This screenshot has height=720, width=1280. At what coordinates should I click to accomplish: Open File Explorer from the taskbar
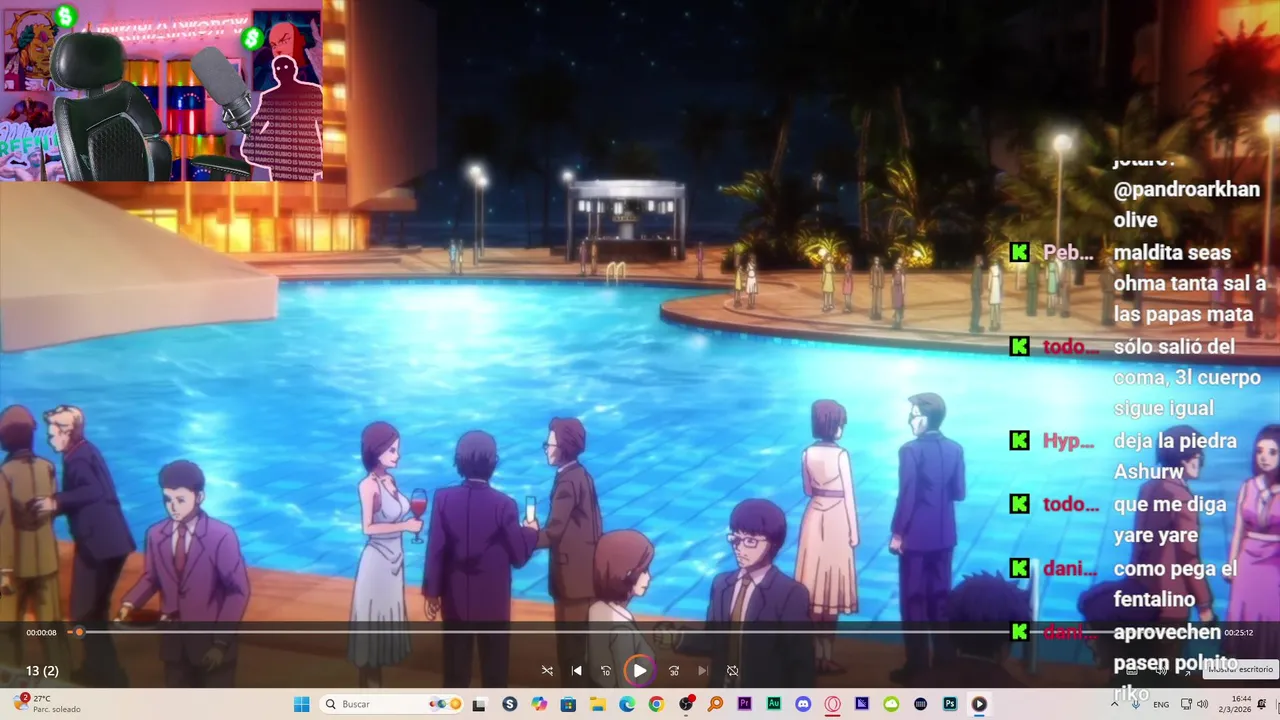(x=598, y=704)
